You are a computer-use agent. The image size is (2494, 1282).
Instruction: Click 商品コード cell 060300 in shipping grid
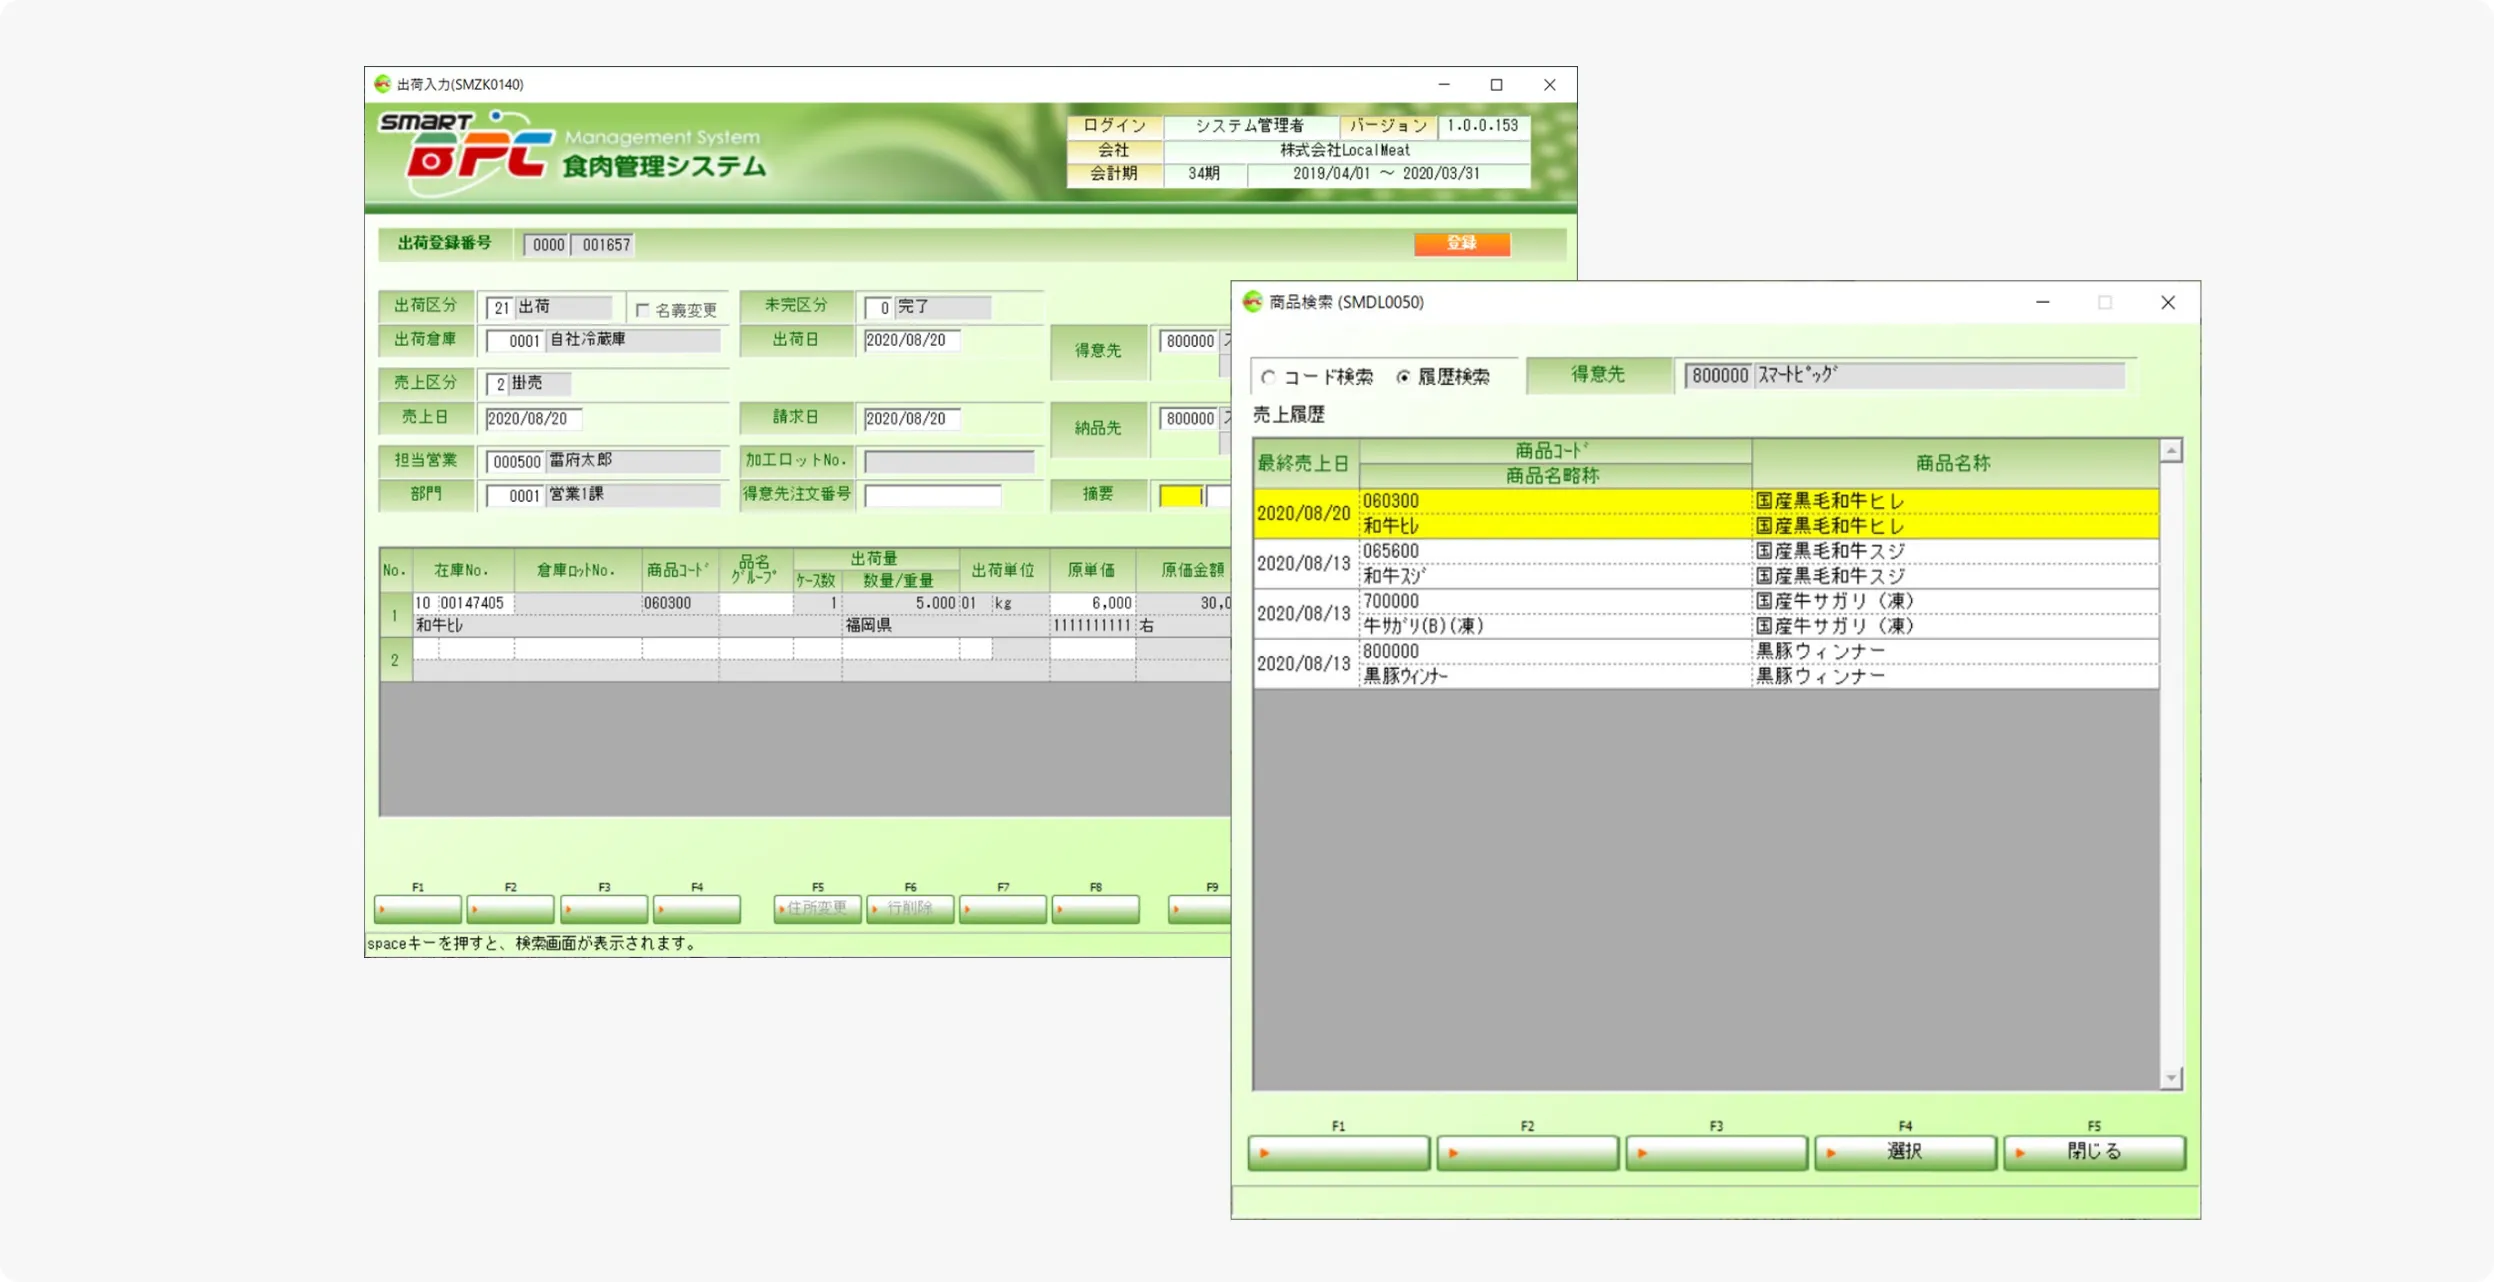(x=679, y=603)
